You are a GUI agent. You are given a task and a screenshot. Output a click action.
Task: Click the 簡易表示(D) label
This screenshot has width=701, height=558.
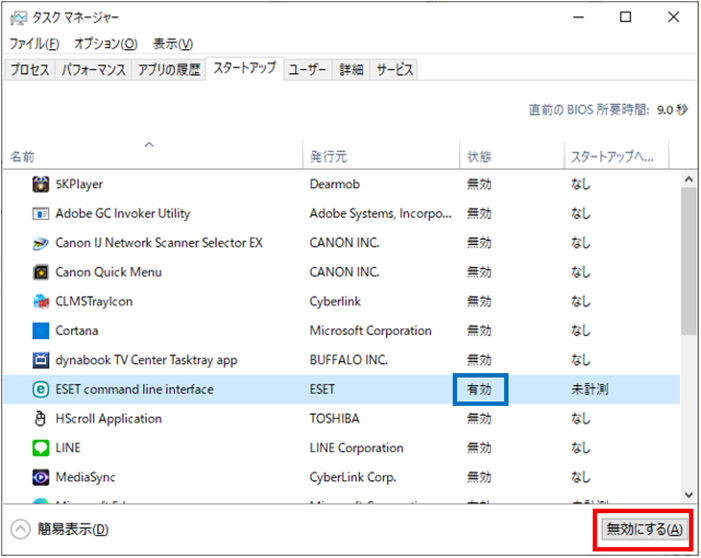coord(73,529)
